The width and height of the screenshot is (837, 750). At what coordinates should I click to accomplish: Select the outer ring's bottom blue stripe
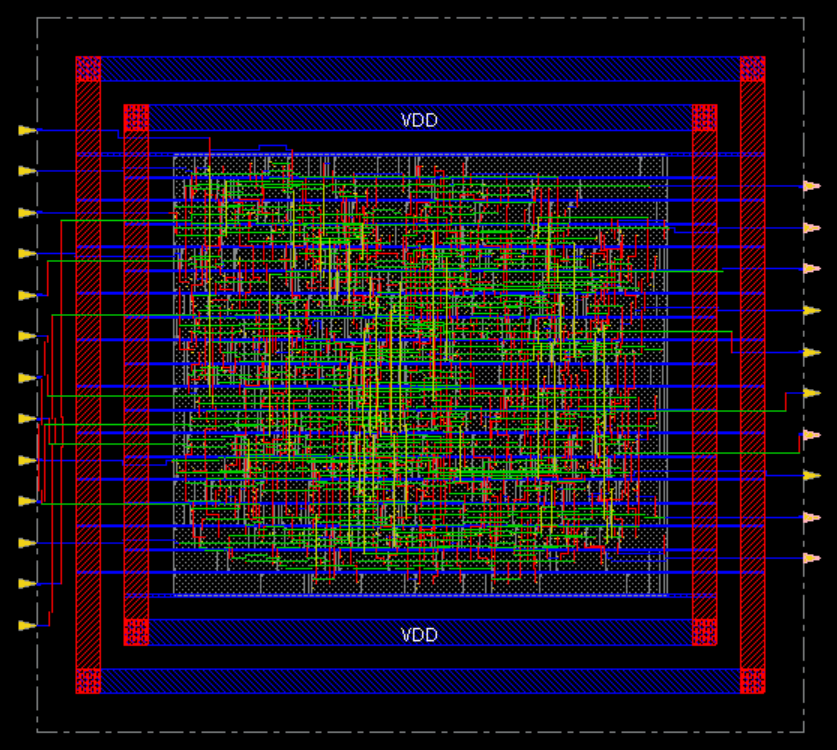420,681
